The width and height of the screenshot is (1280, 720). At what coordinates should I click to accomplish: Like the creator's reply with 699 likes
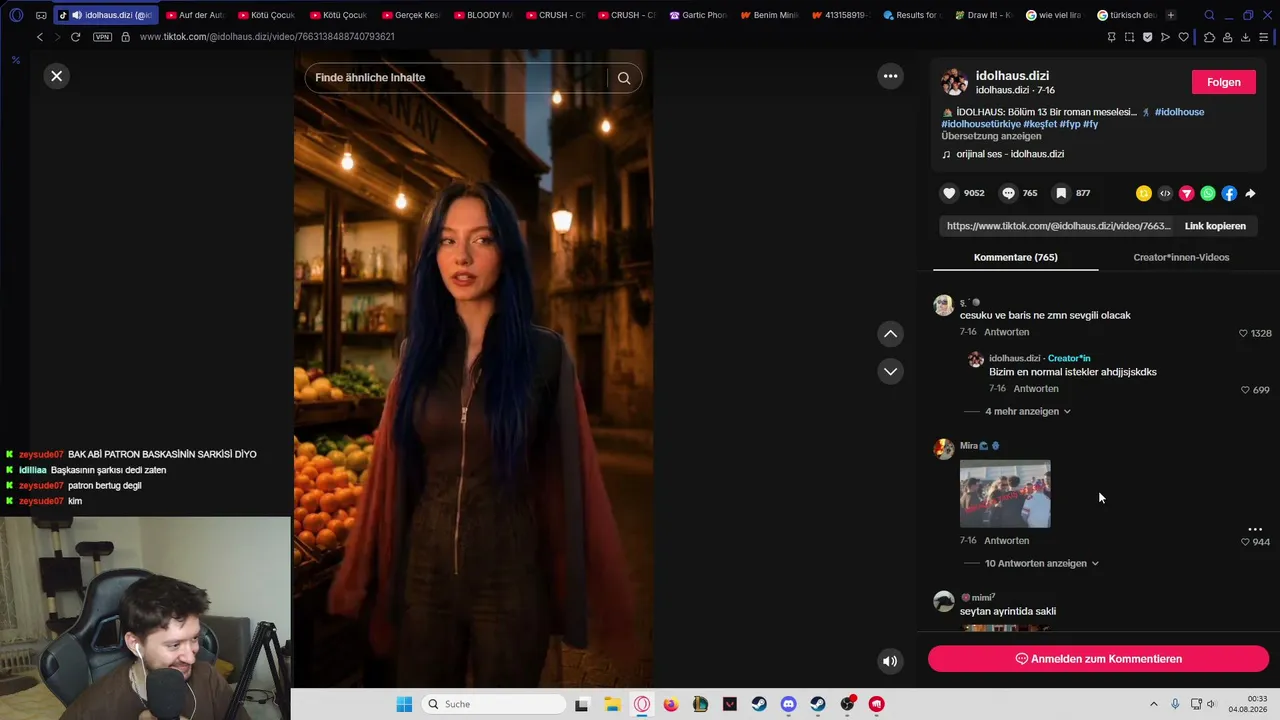[1246, 390]
